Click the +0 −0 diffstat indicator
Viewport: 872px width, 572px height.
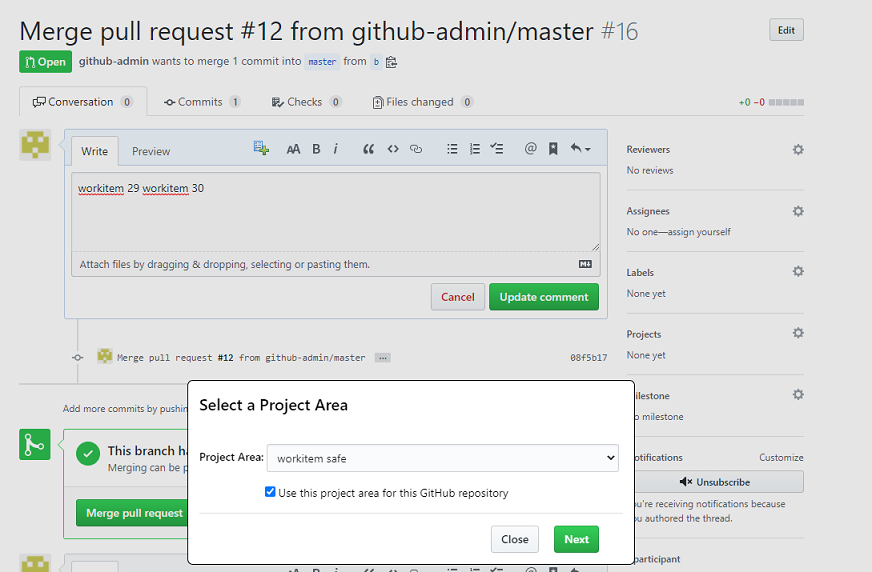click(771, 102)
